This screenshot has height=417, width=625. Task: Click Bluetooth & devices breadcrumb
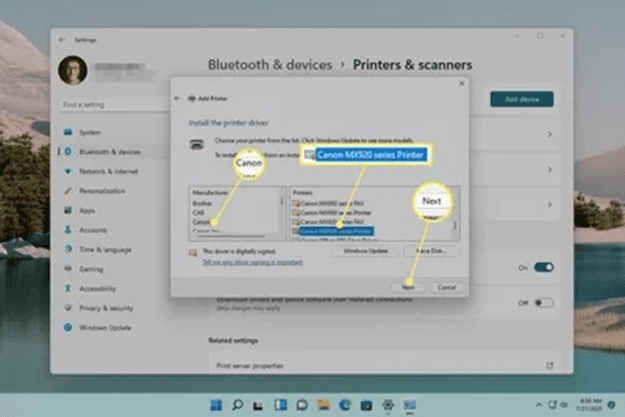click(x=270, y=65)
